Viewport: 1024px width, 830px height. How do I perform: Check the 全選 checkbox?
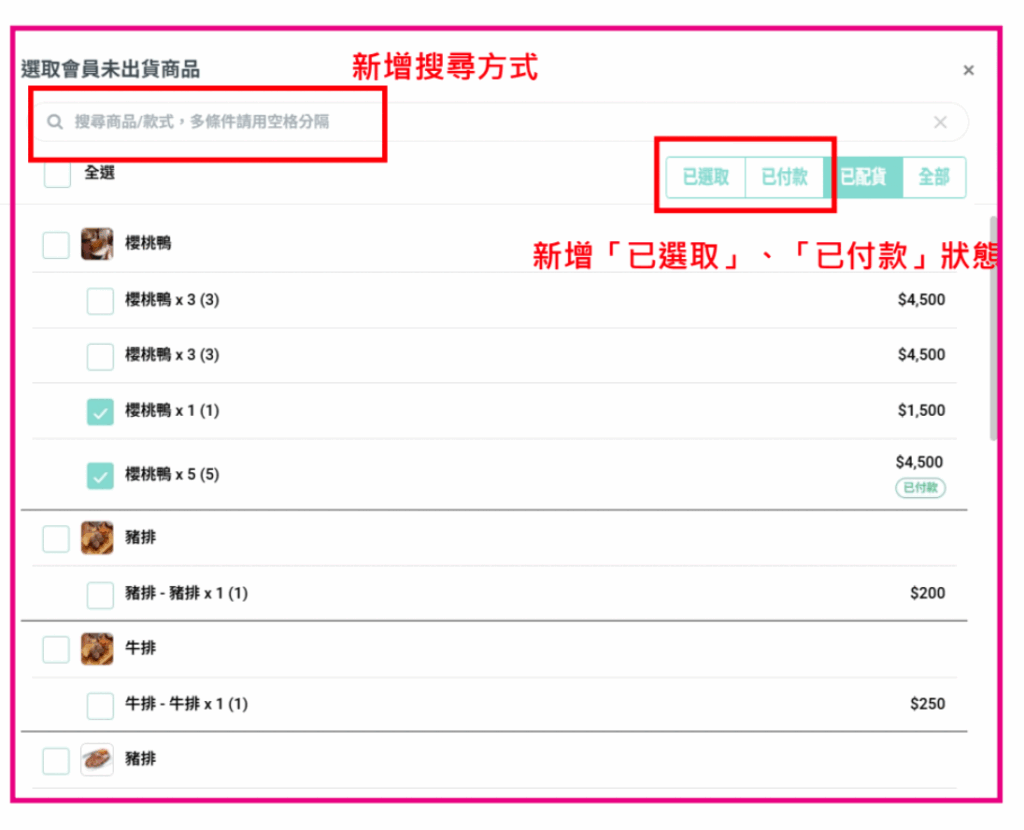(57, 174)
